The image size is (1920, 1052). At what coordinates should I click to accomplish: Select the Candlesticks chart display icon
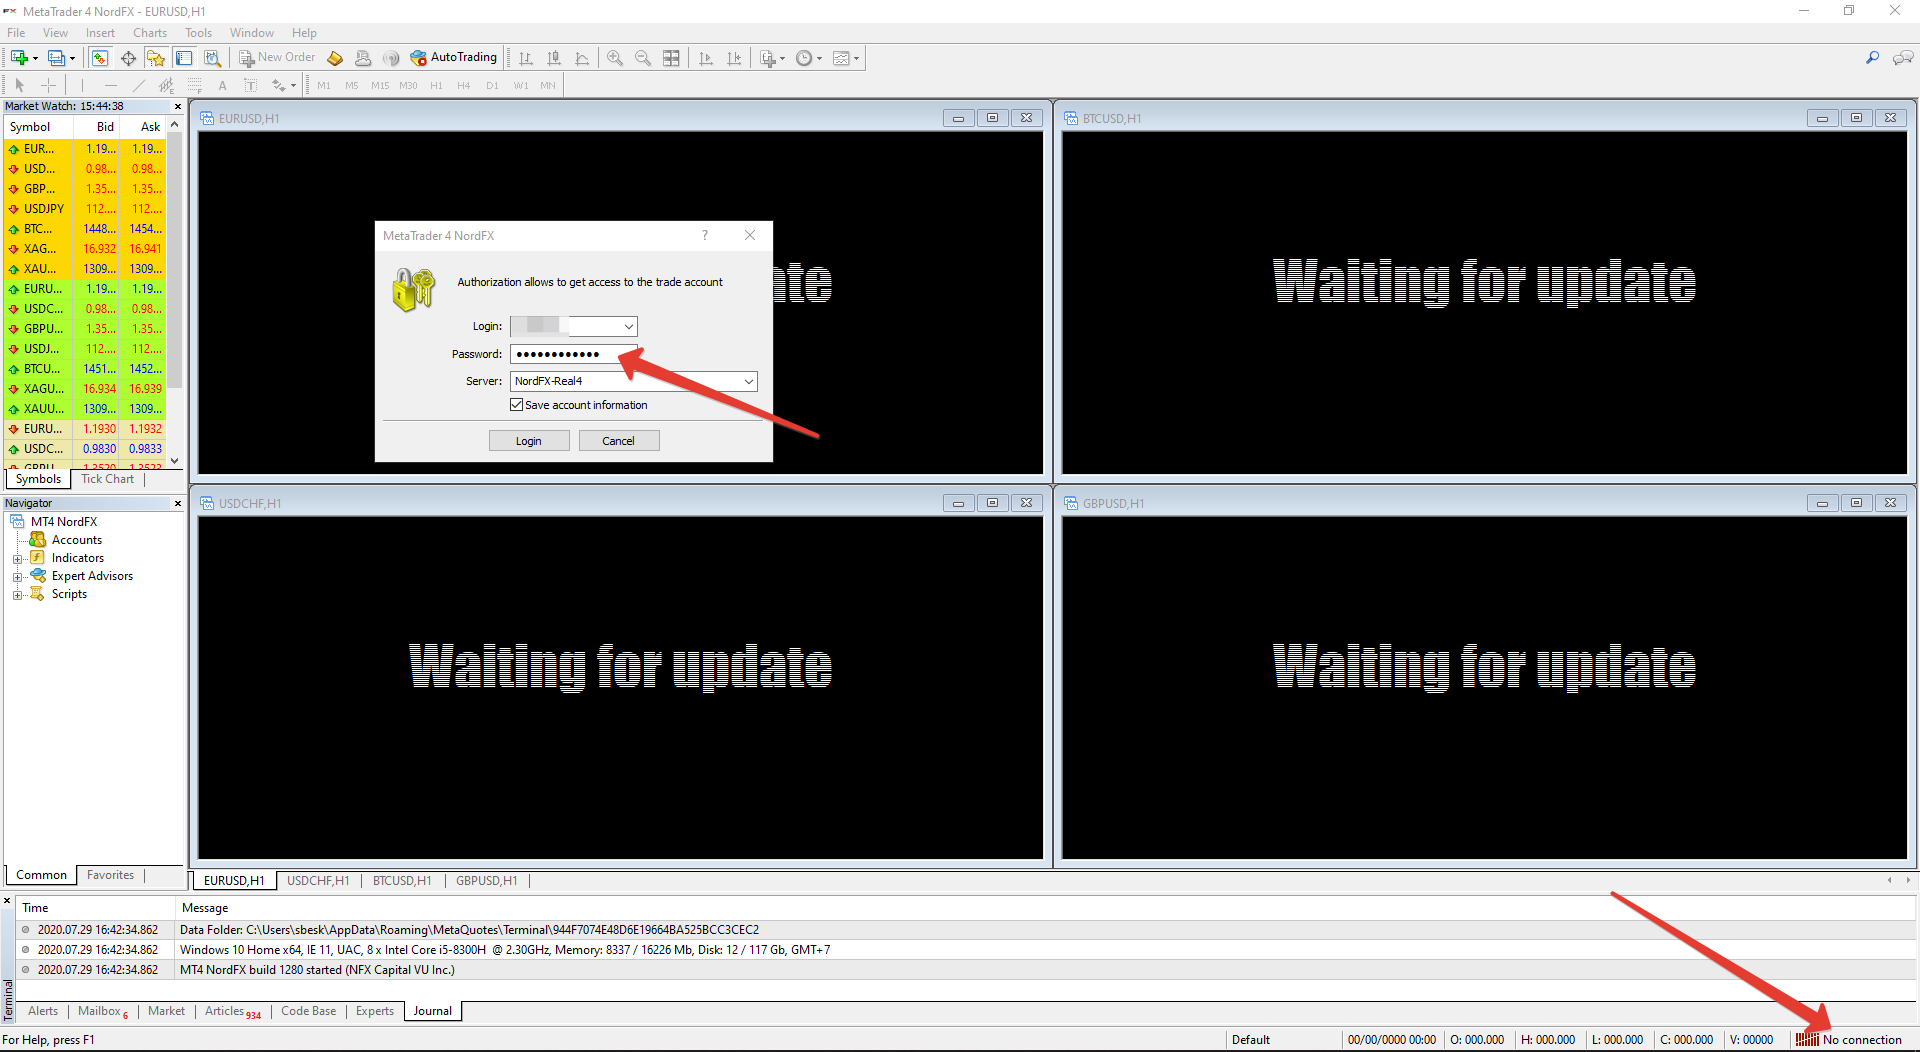554,58
